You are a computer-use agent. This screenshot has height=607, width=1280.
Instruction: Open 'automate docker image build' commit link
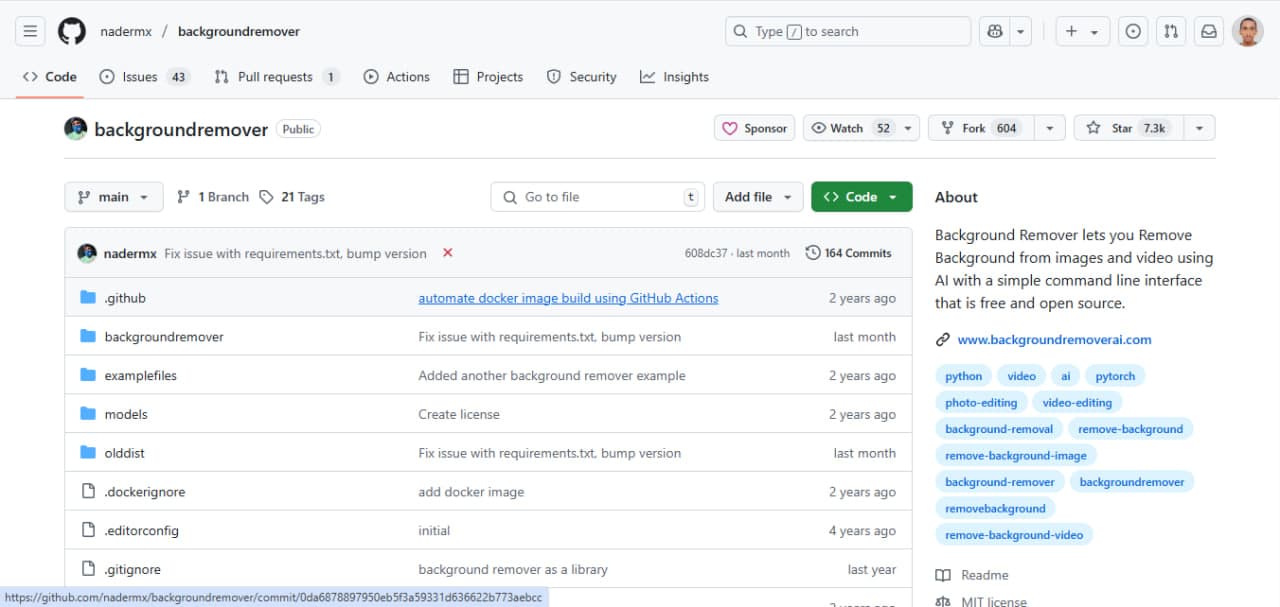[x=568, y=298]
